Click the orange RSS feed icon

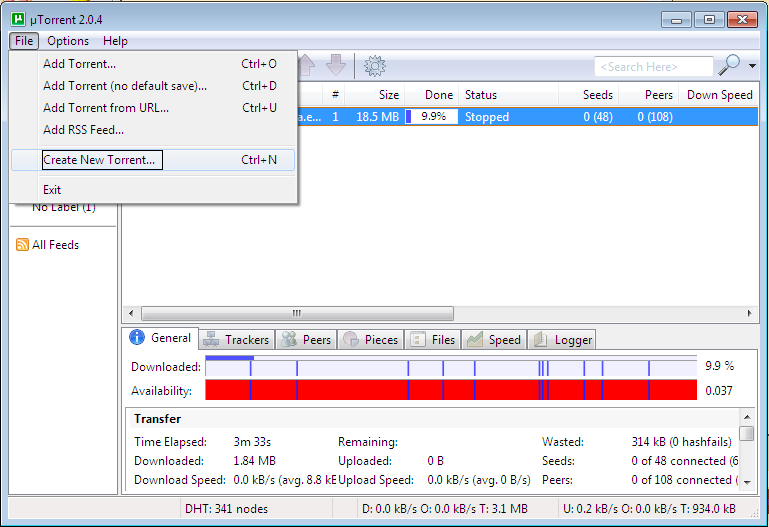[22, 245]
